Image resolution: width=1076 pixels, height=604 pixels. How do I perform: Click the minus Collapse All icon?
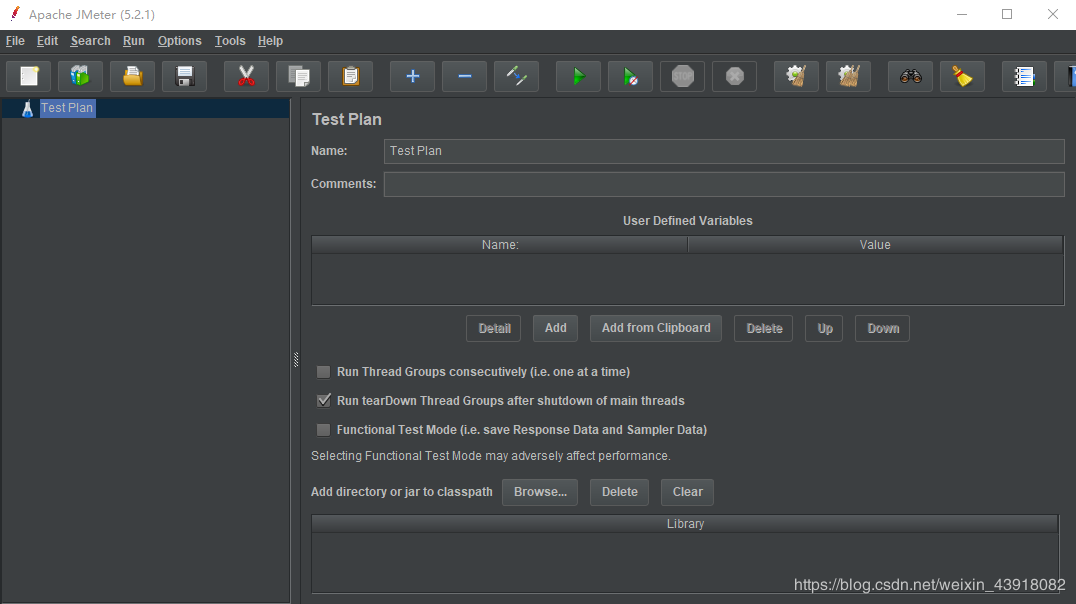click(464, 76)
